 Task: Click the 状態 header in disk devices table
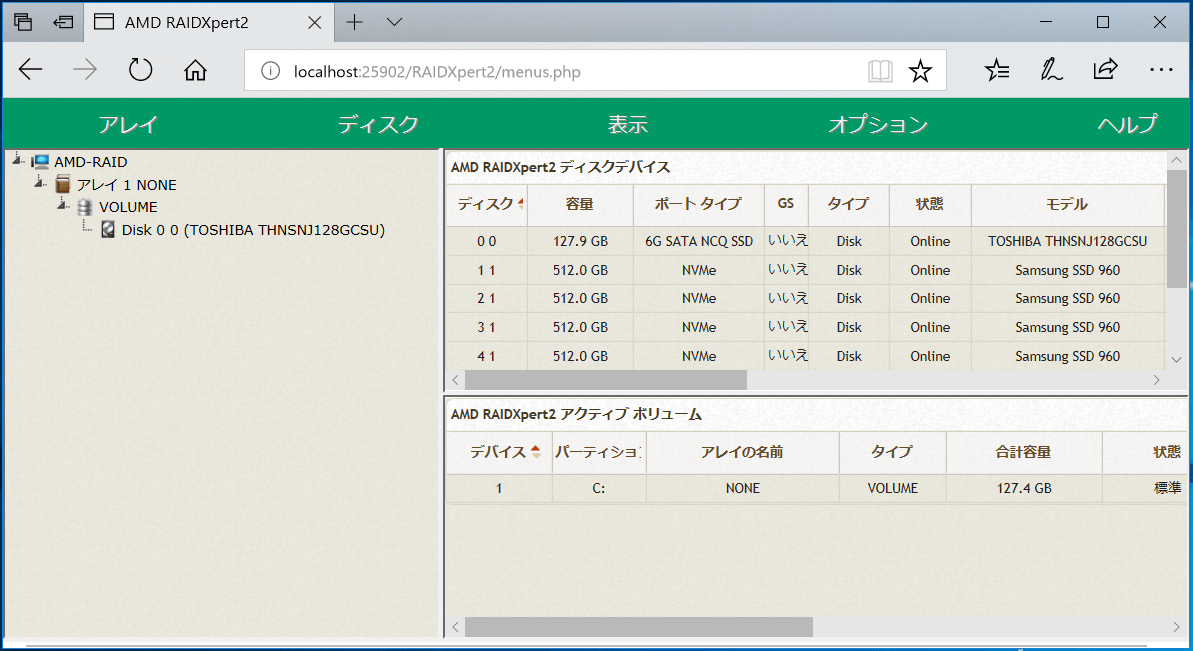[930, 205]
